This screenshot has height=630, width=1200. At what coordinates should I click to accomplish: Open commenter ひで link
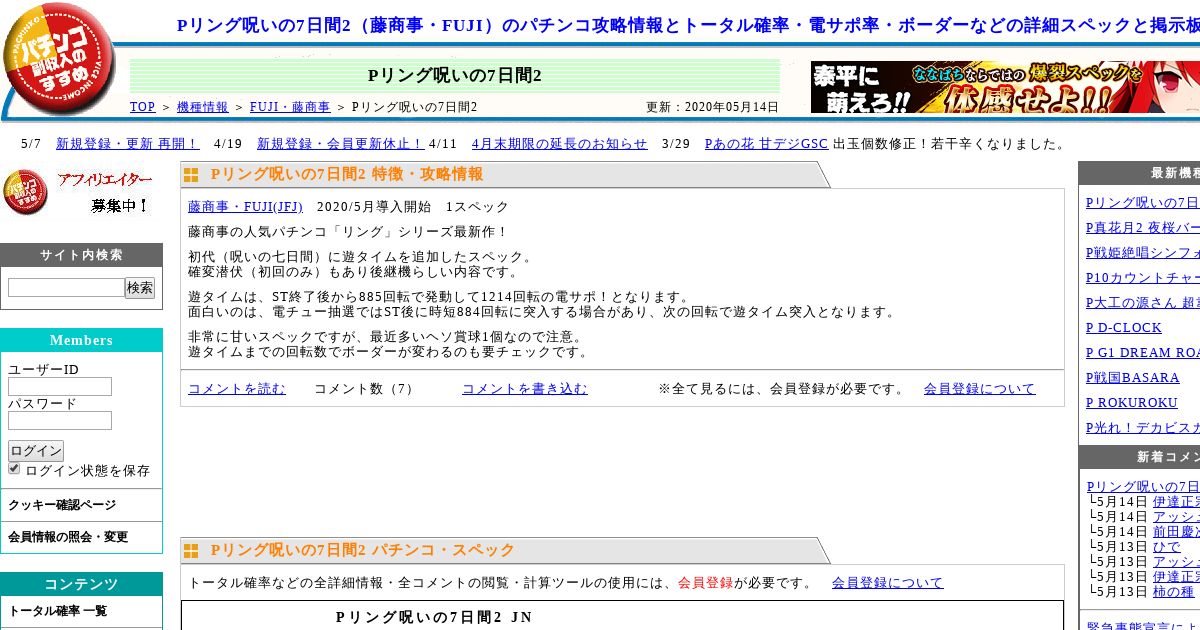click(x=1167, y=547)
